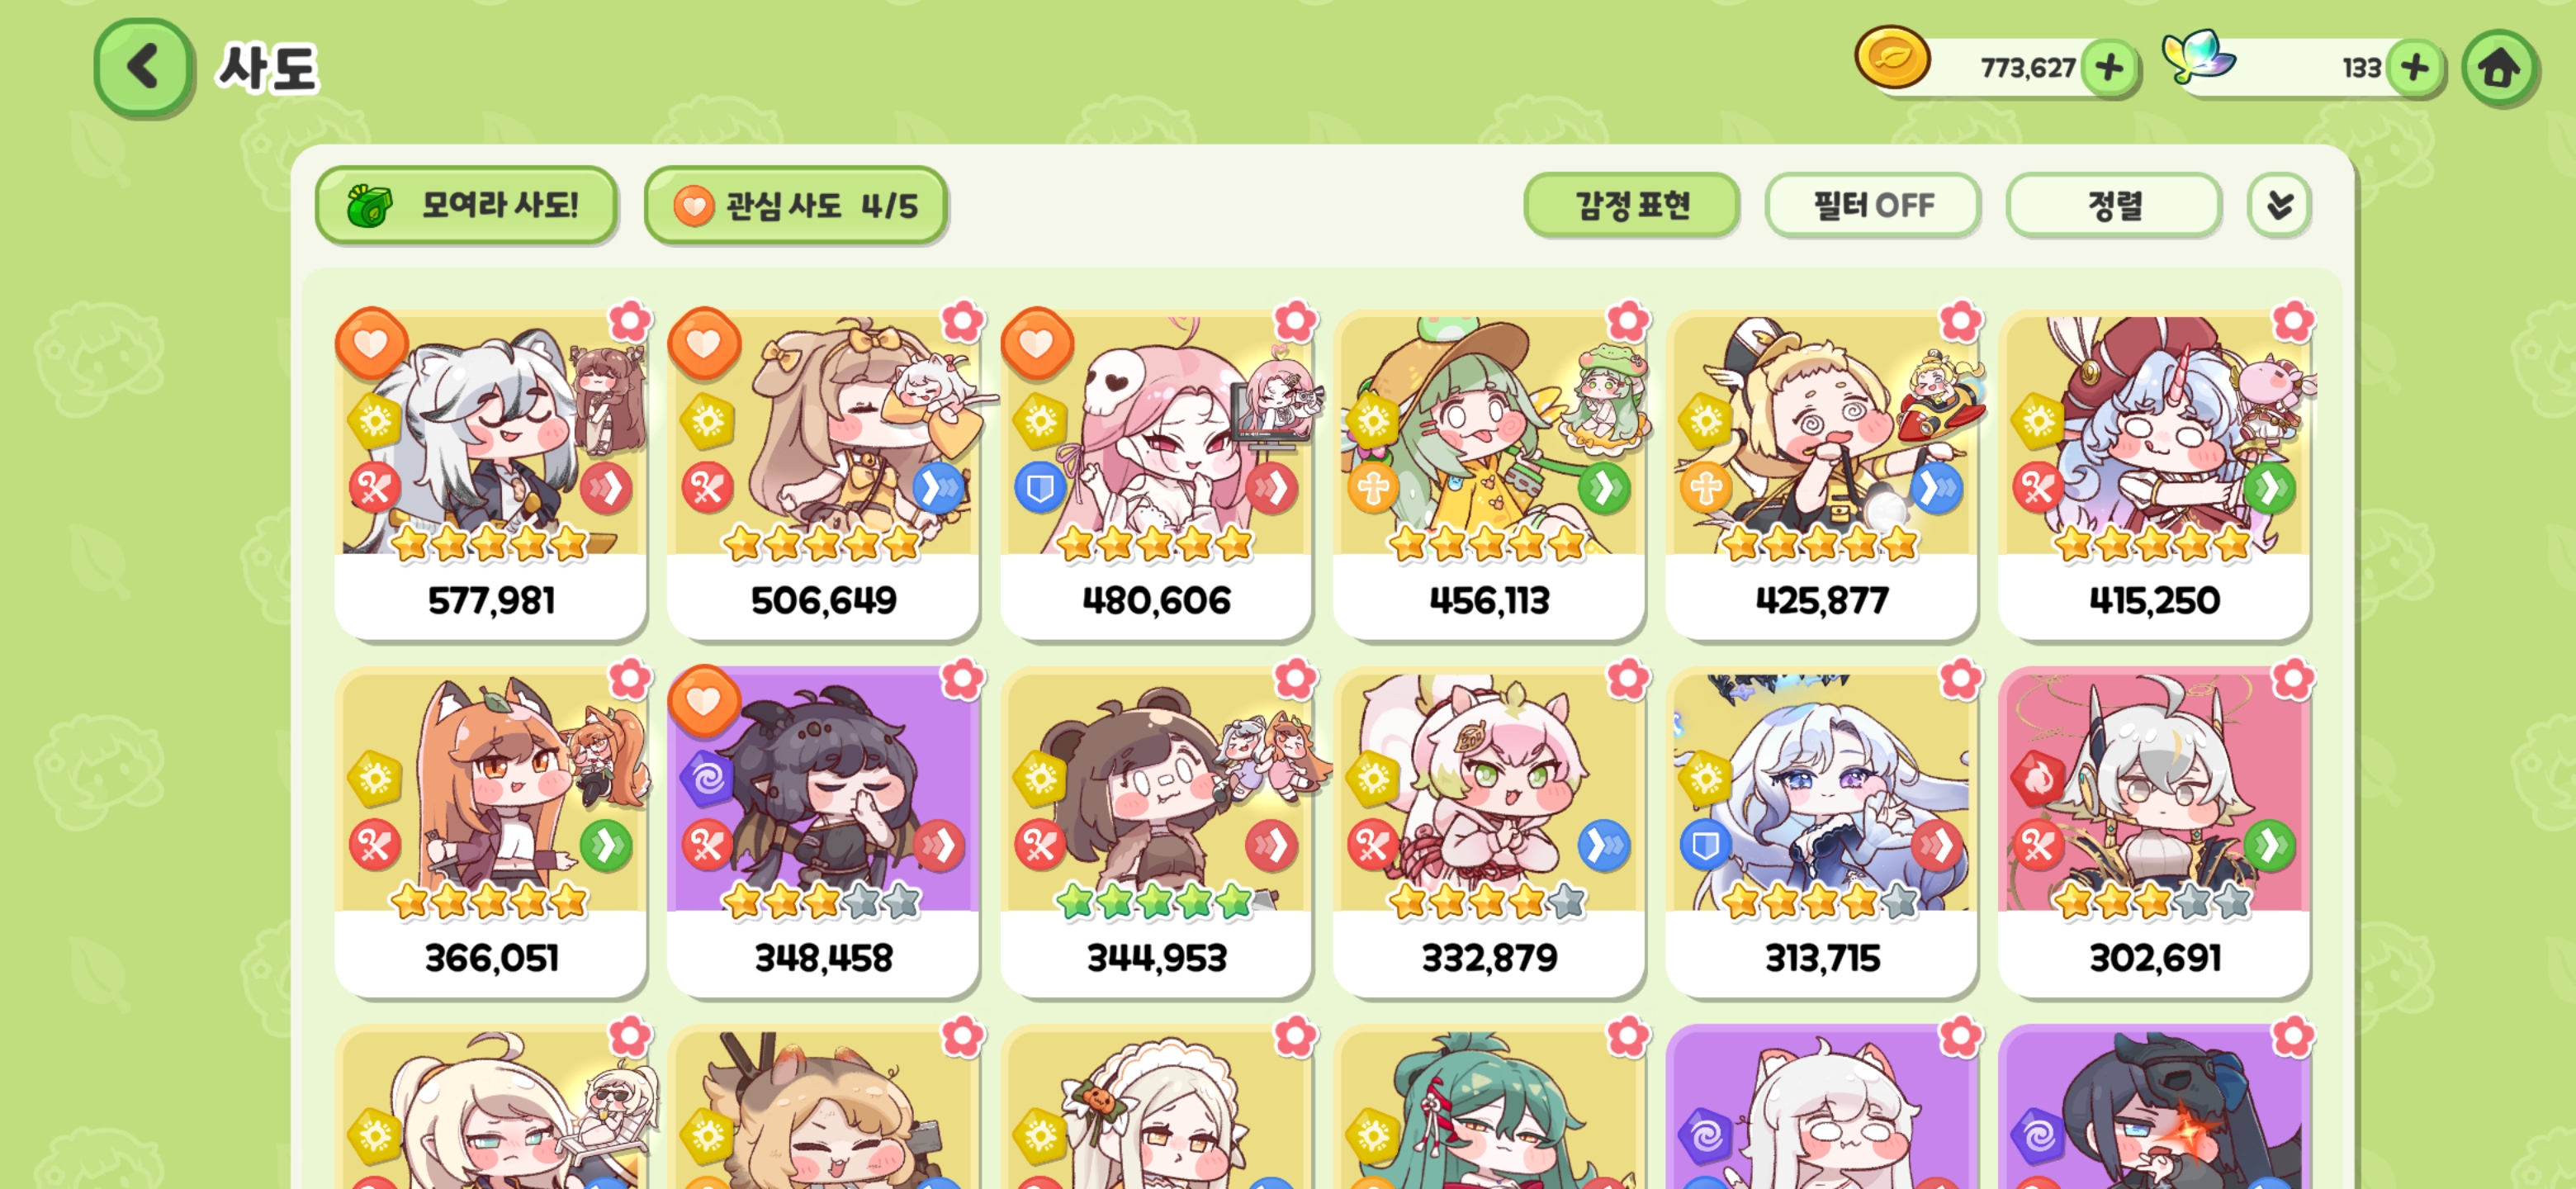
Task: Open the 정렬 sort options
Action: pyautogui.click(x=2114, y=206)
